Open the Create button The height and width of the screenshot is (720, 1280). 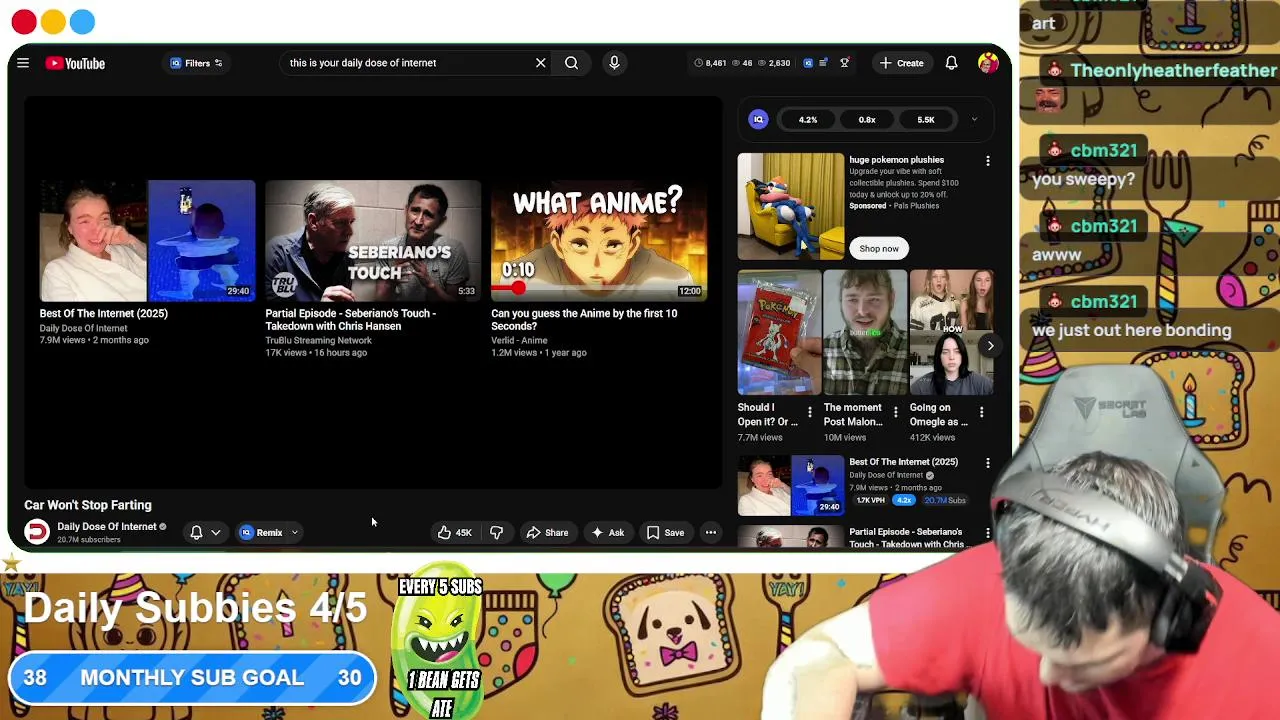(901, 63)
